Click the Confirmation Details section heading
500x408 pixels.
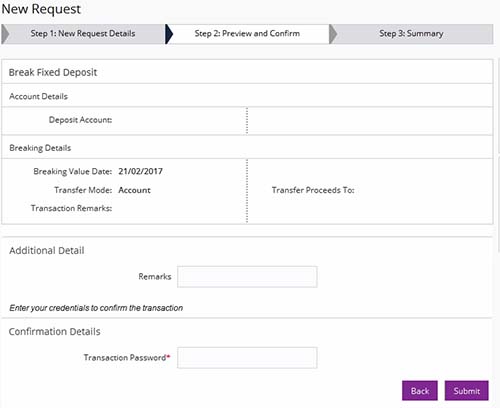[x=54, y=332]
